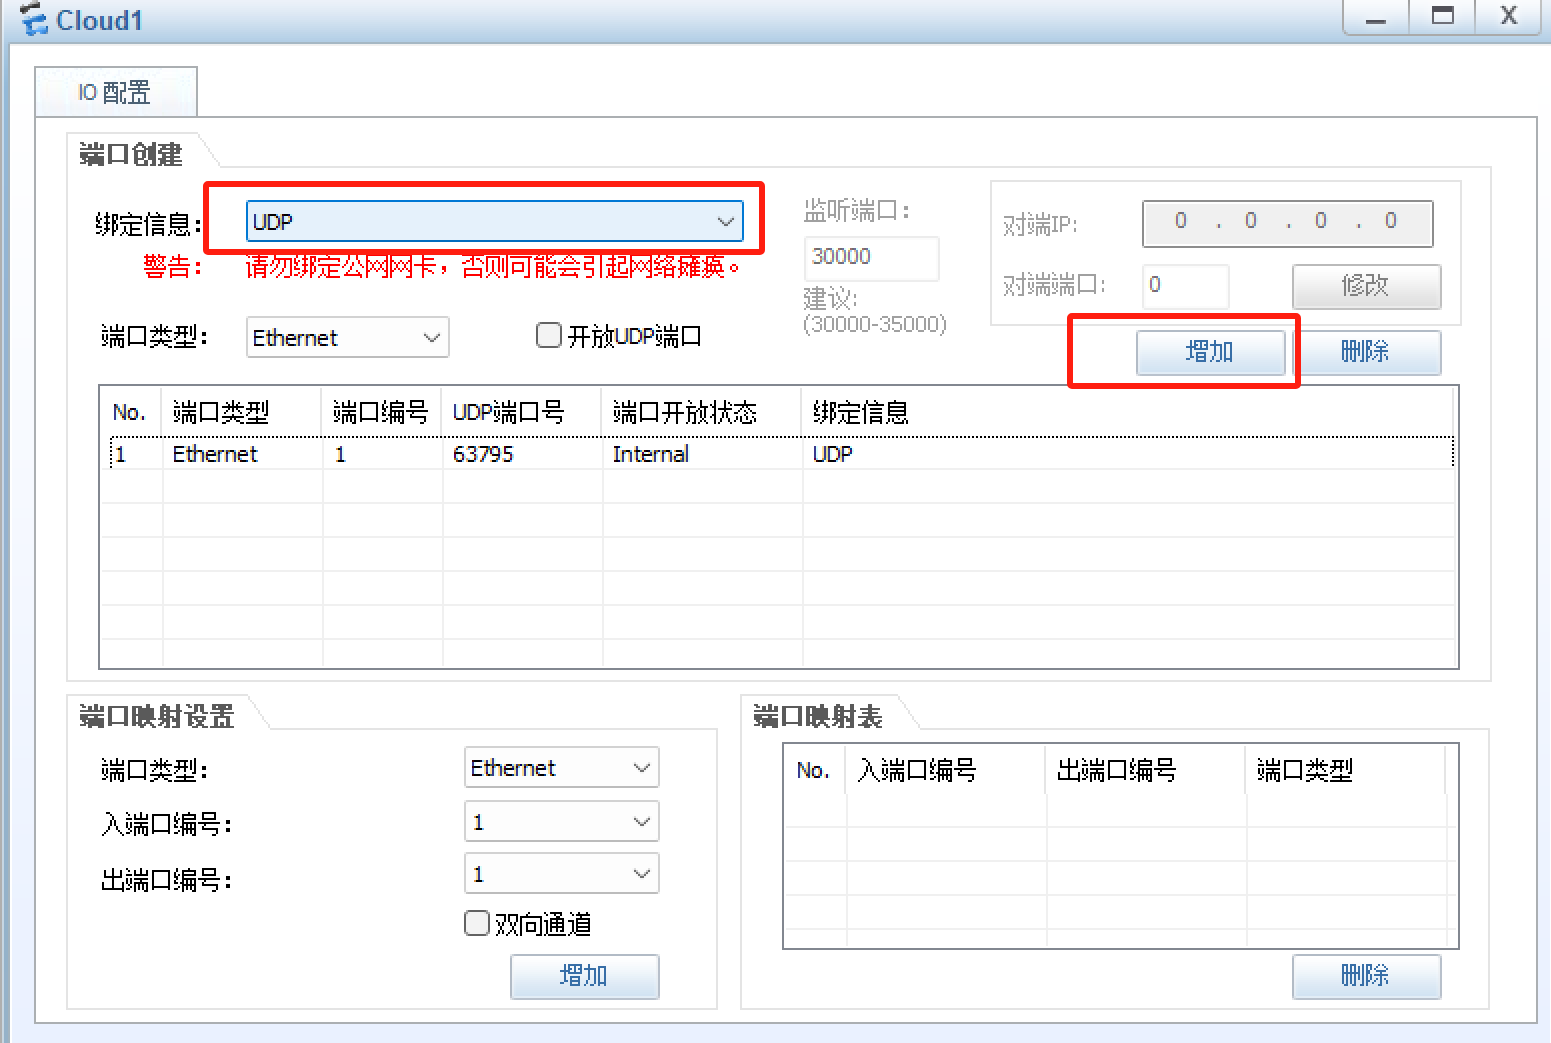Enable the 双向通道 checkbox
This screenshot has height=1043, width=1551.
pos(477,923)
